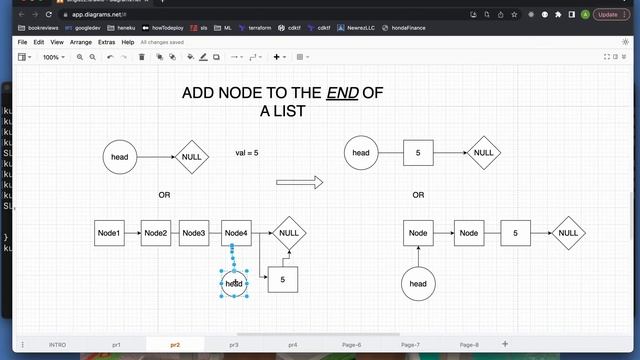
Task: Add a new page with plus icon
Action: pos(505,344)
